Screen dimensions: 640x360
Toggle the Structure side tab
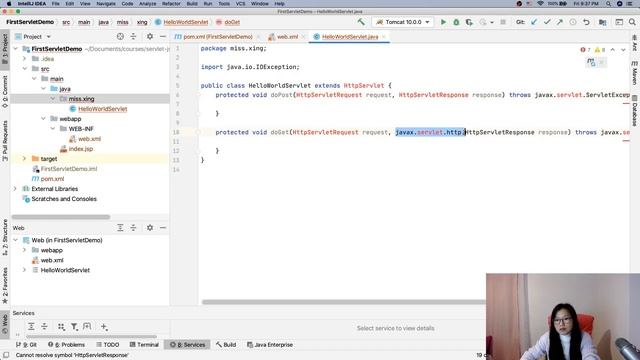(x=5, y=237)
